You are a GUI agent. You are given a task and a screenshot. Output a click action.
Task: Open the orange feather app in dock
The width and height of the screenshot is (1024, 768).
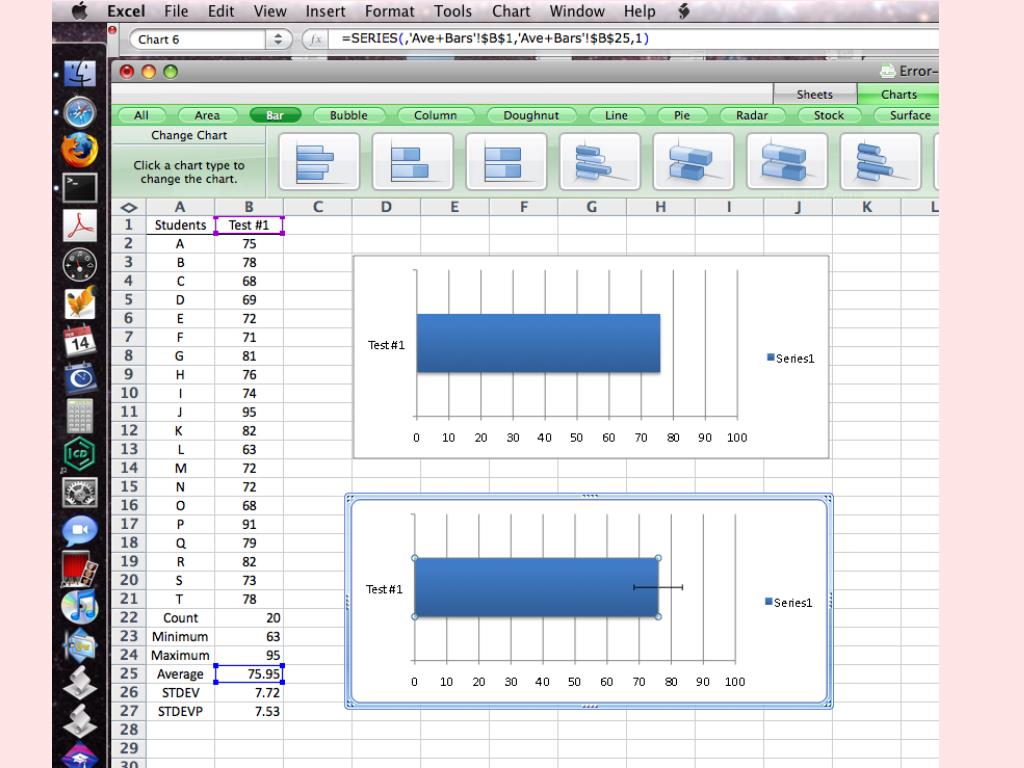tap(80, 302)
